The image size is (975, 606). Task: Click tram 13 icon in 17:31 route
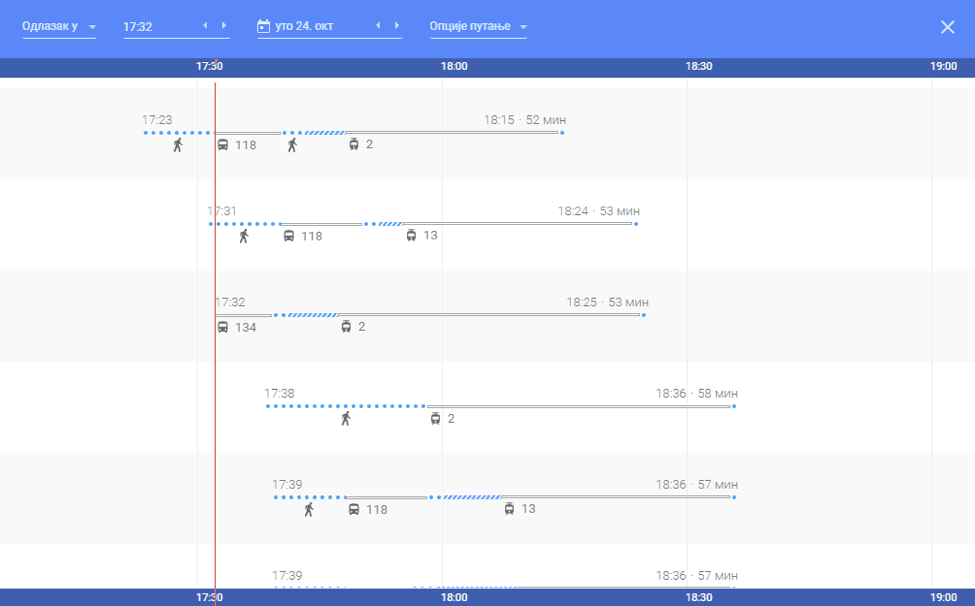pyautogui.click(x=411, y=236)
